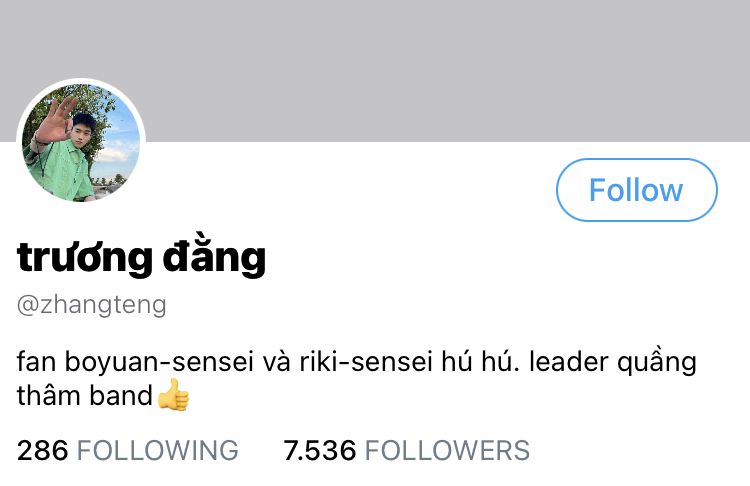The image size is (750, 486).
Task: Click the gray header banner image
Action: 375,71
